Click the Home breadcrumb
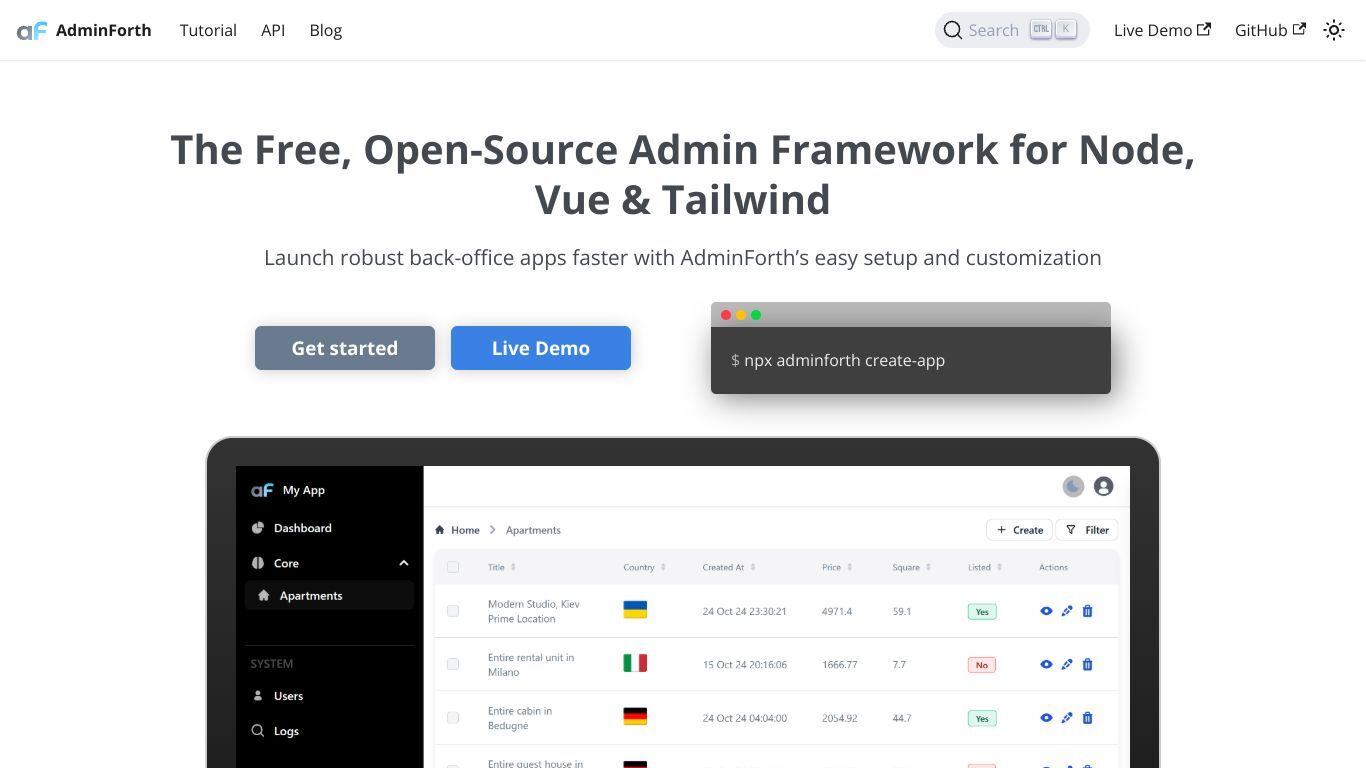This screenshot has height=768, width=1366. pyautogui.click(x=457, y=530)
